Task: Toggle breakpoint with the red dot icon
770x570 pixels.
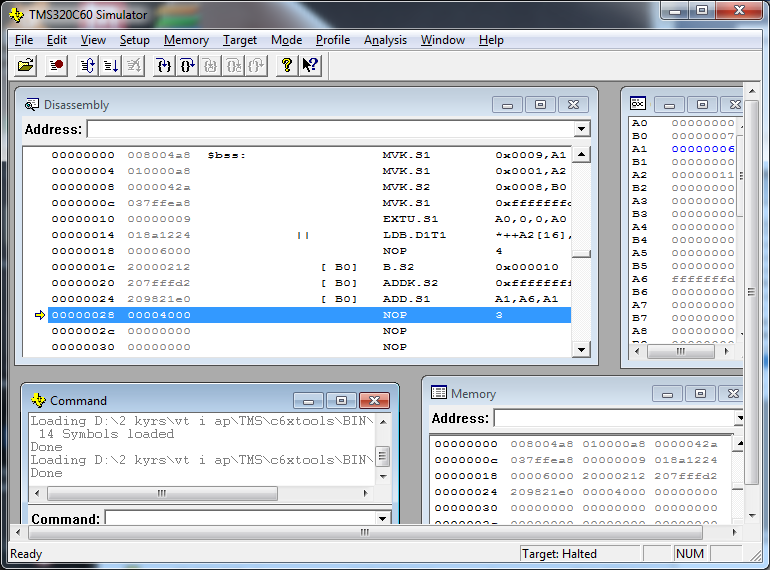Action: pos(56,65)
